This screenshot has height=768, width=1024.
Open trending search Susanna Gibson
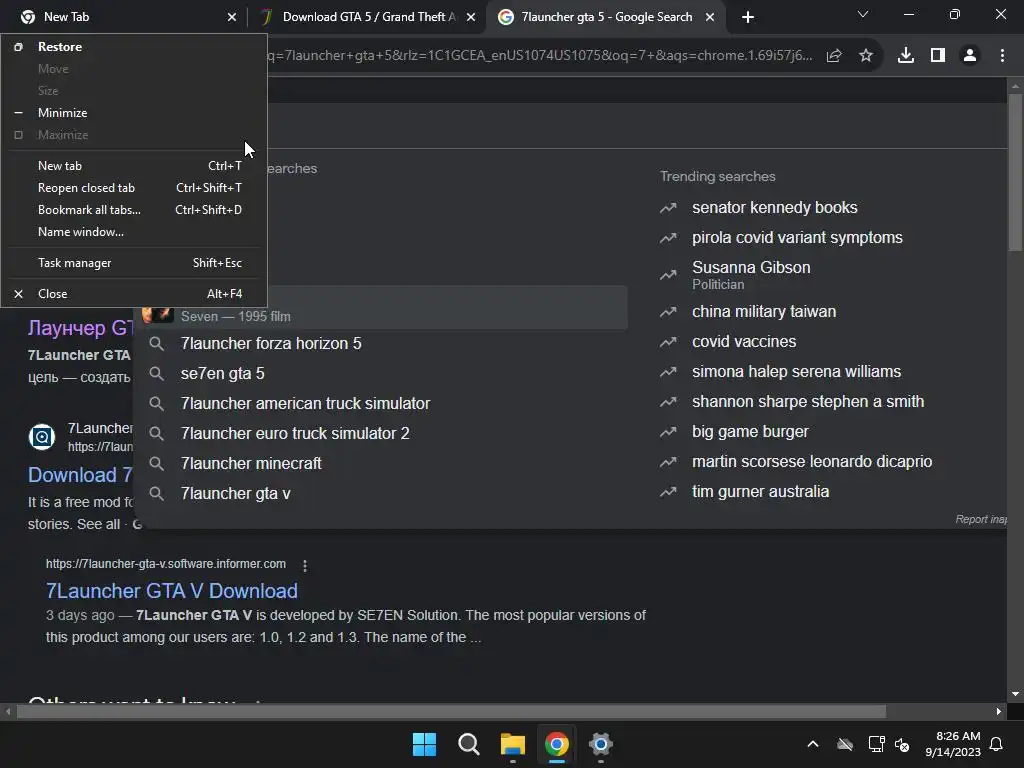pos(751,275)
